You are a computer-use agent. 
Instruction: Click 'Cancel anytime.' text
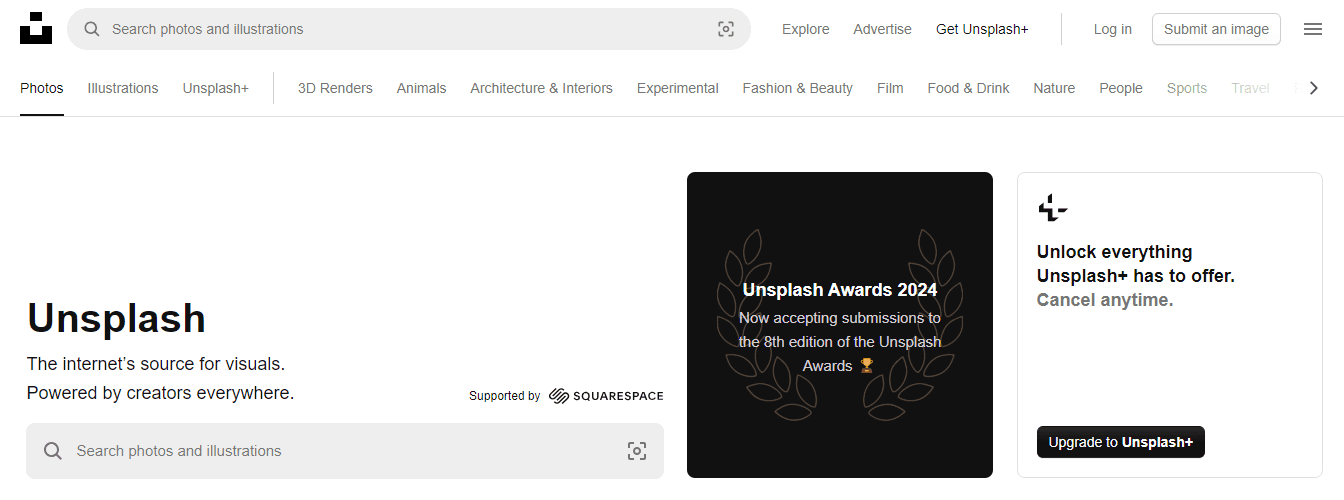pyautogui.click(x=1105, y=300)
